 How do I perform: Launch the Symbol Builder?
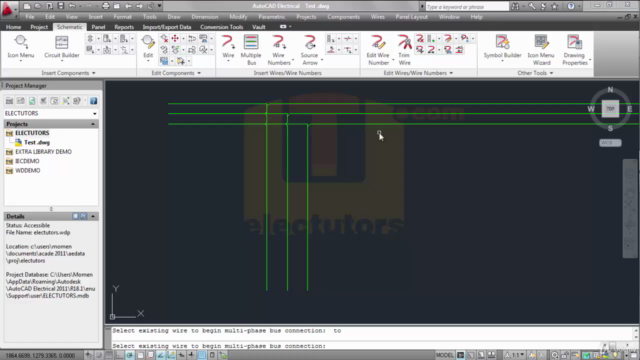(x=502, y=47)
